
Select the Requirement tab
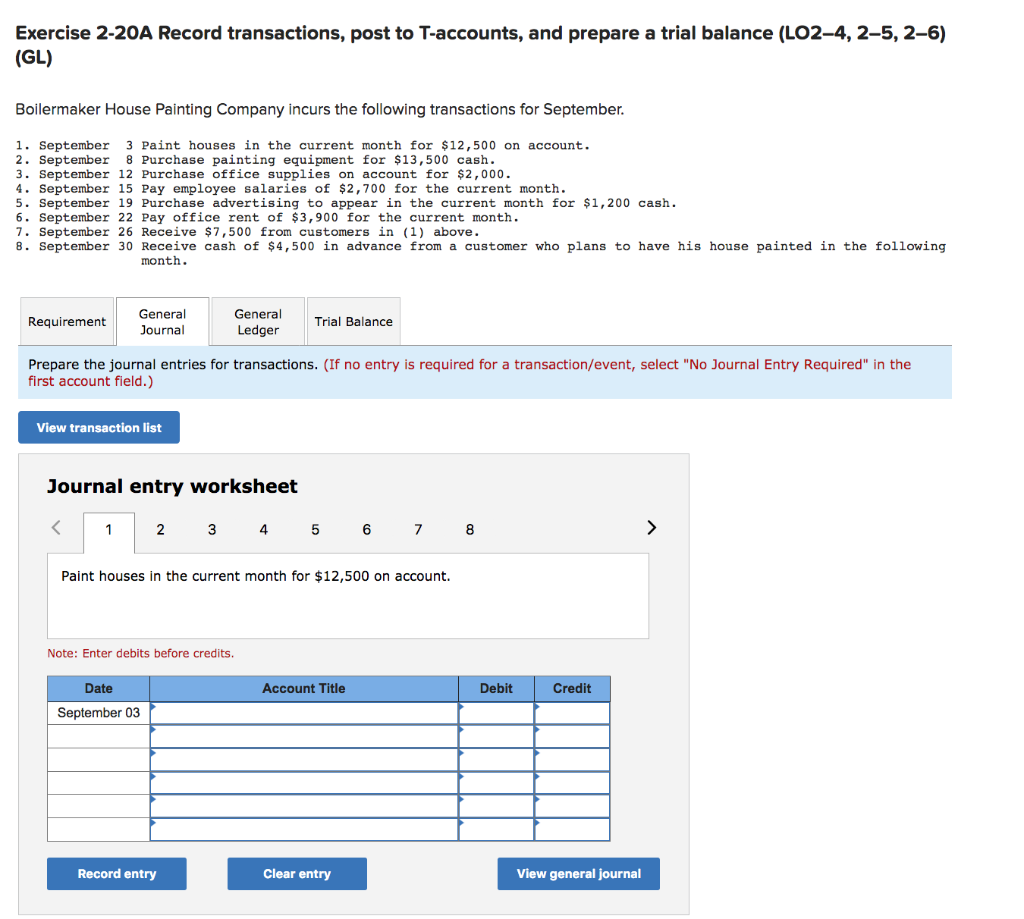(x=66, y=321)
